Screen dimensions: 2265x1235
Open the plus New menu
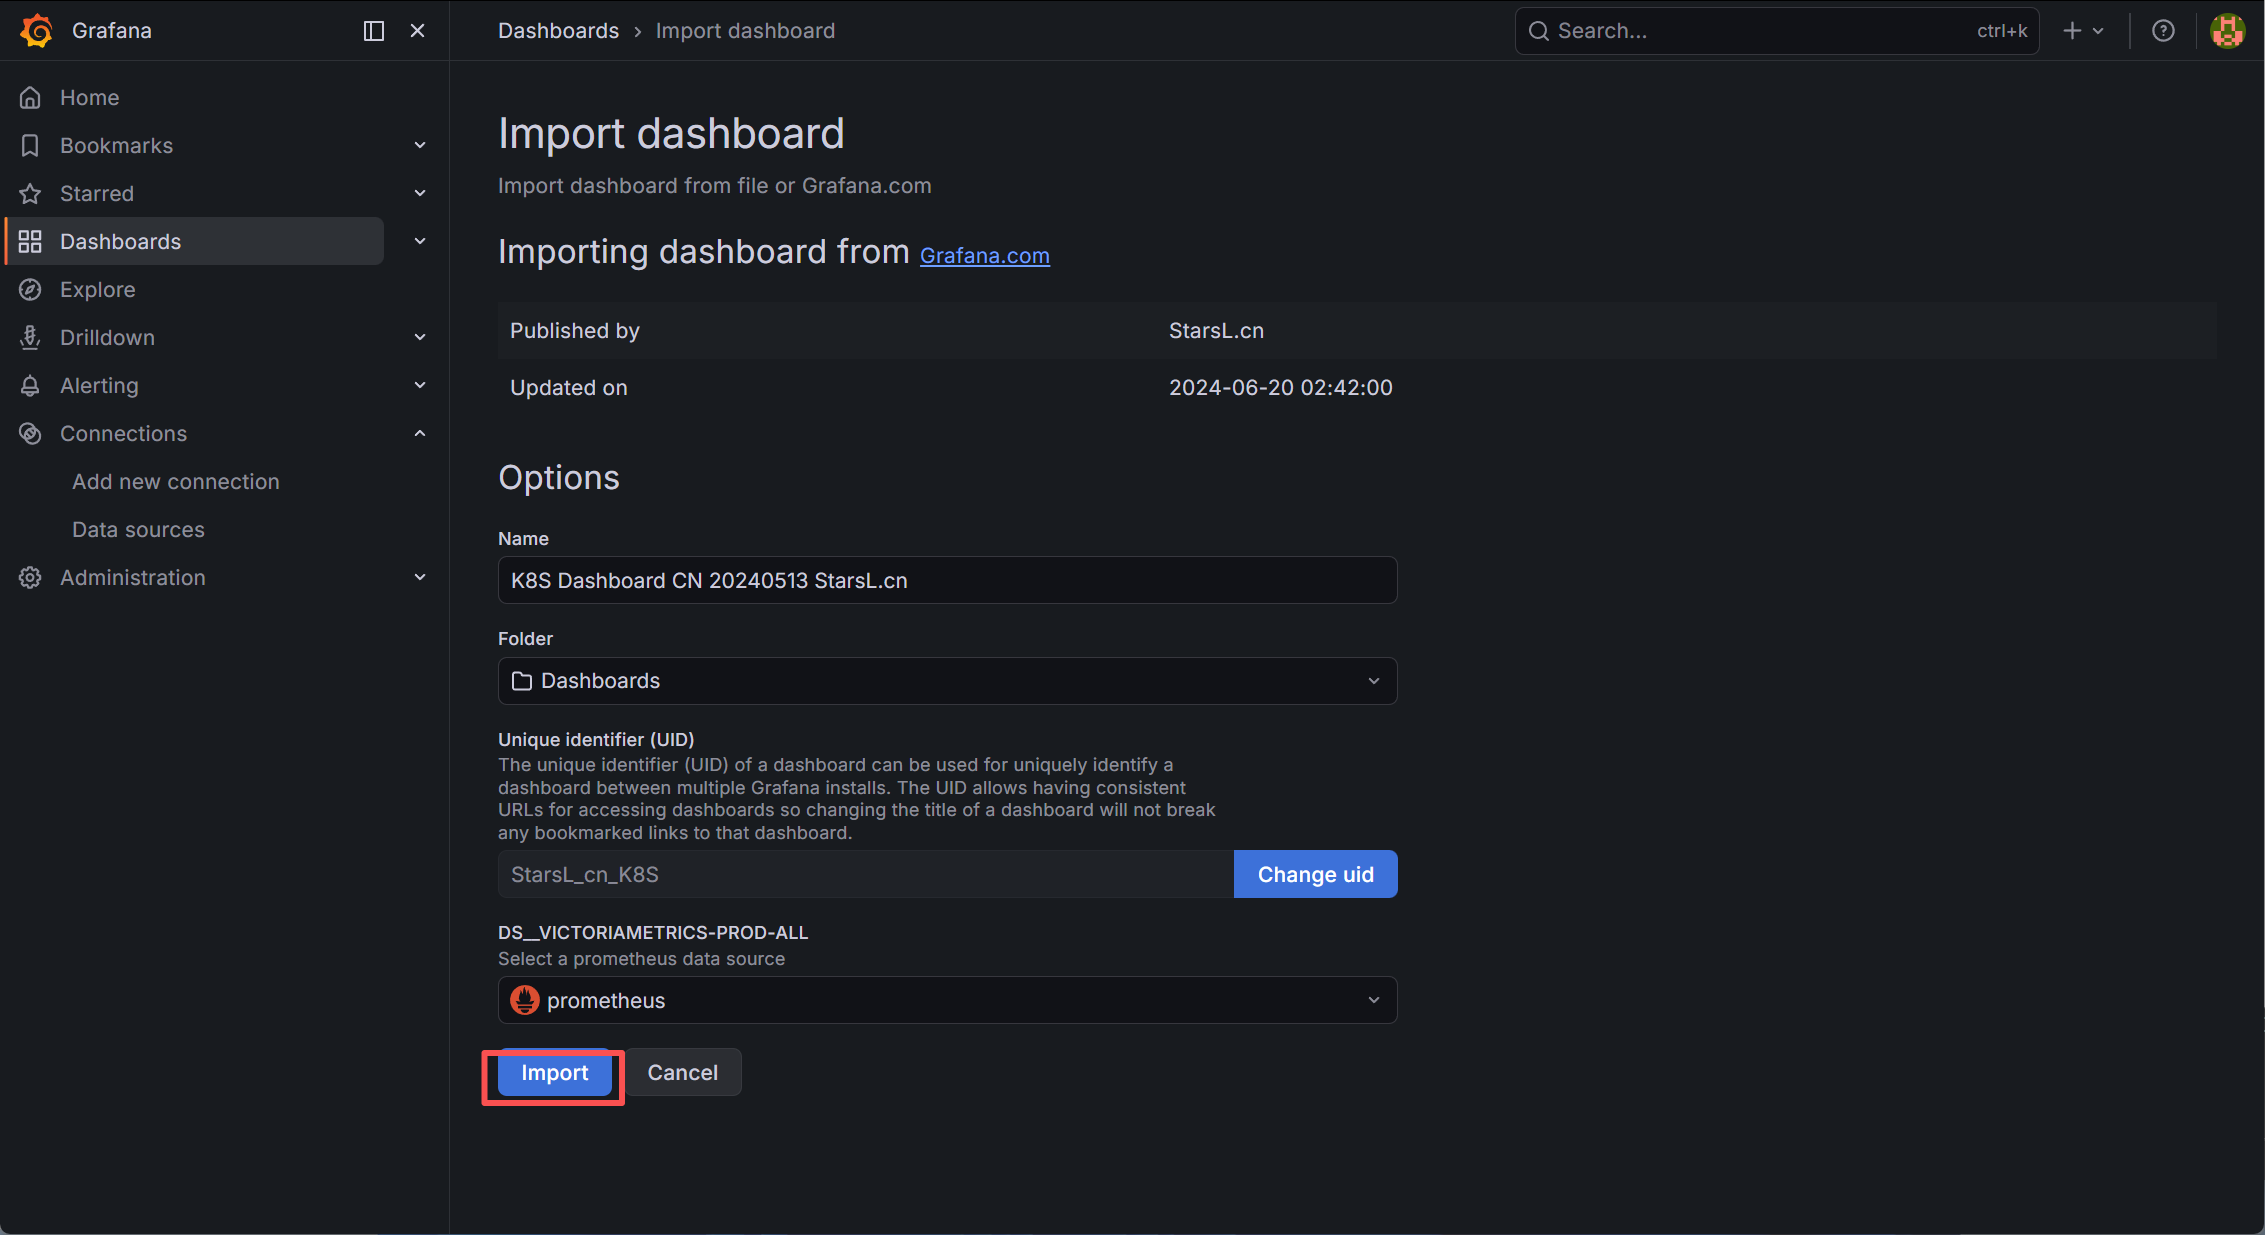[2083, 31]
